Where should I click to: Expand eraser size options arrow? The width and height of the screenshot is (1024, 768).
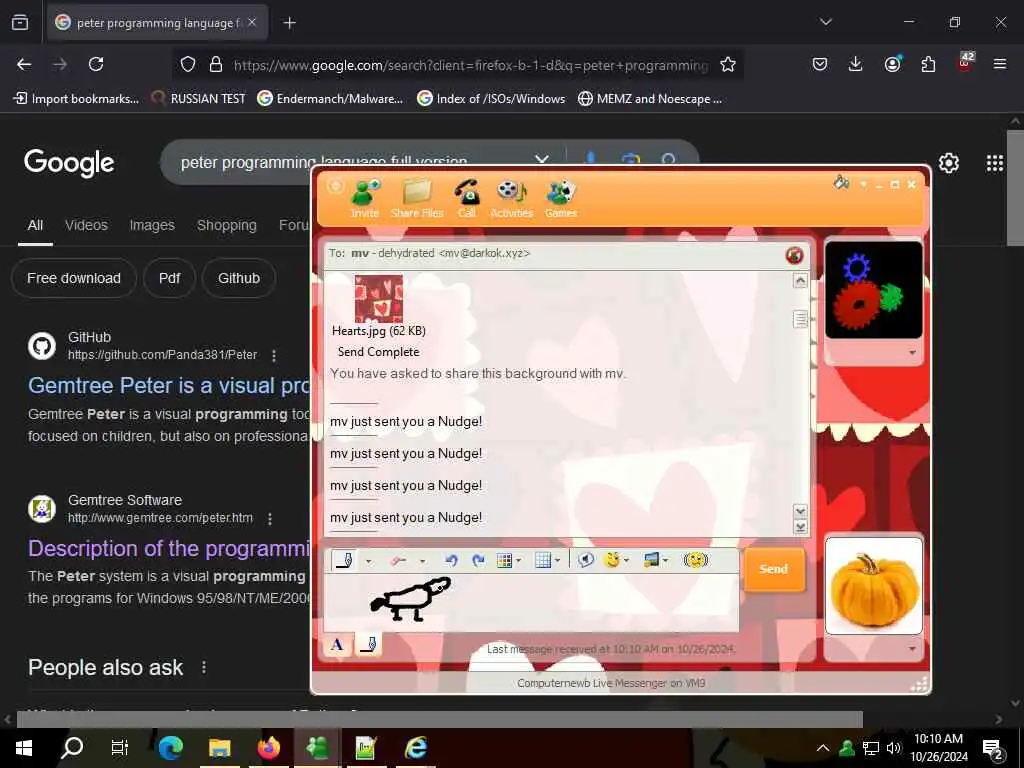coord(422,561)
